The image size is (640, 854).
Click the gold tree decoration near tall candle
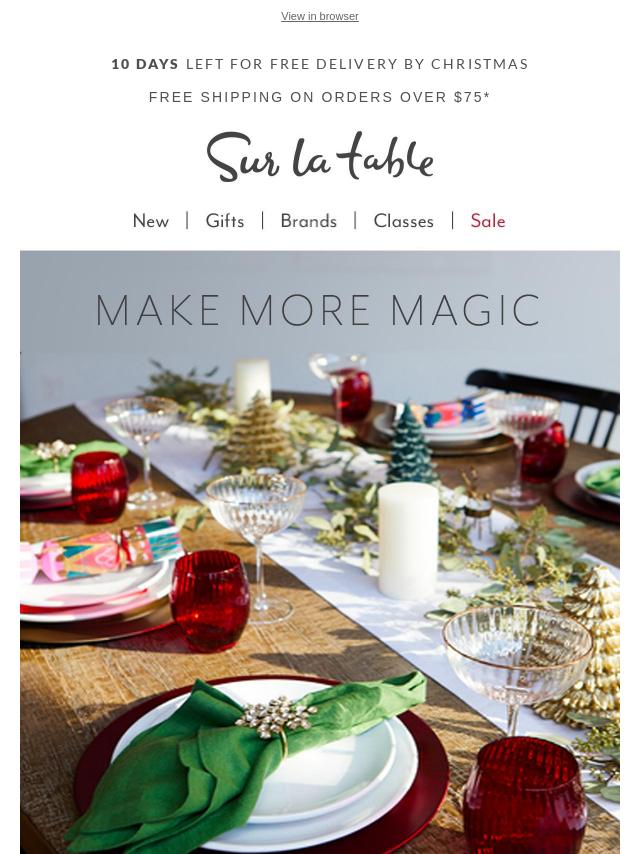pos(256,431)
